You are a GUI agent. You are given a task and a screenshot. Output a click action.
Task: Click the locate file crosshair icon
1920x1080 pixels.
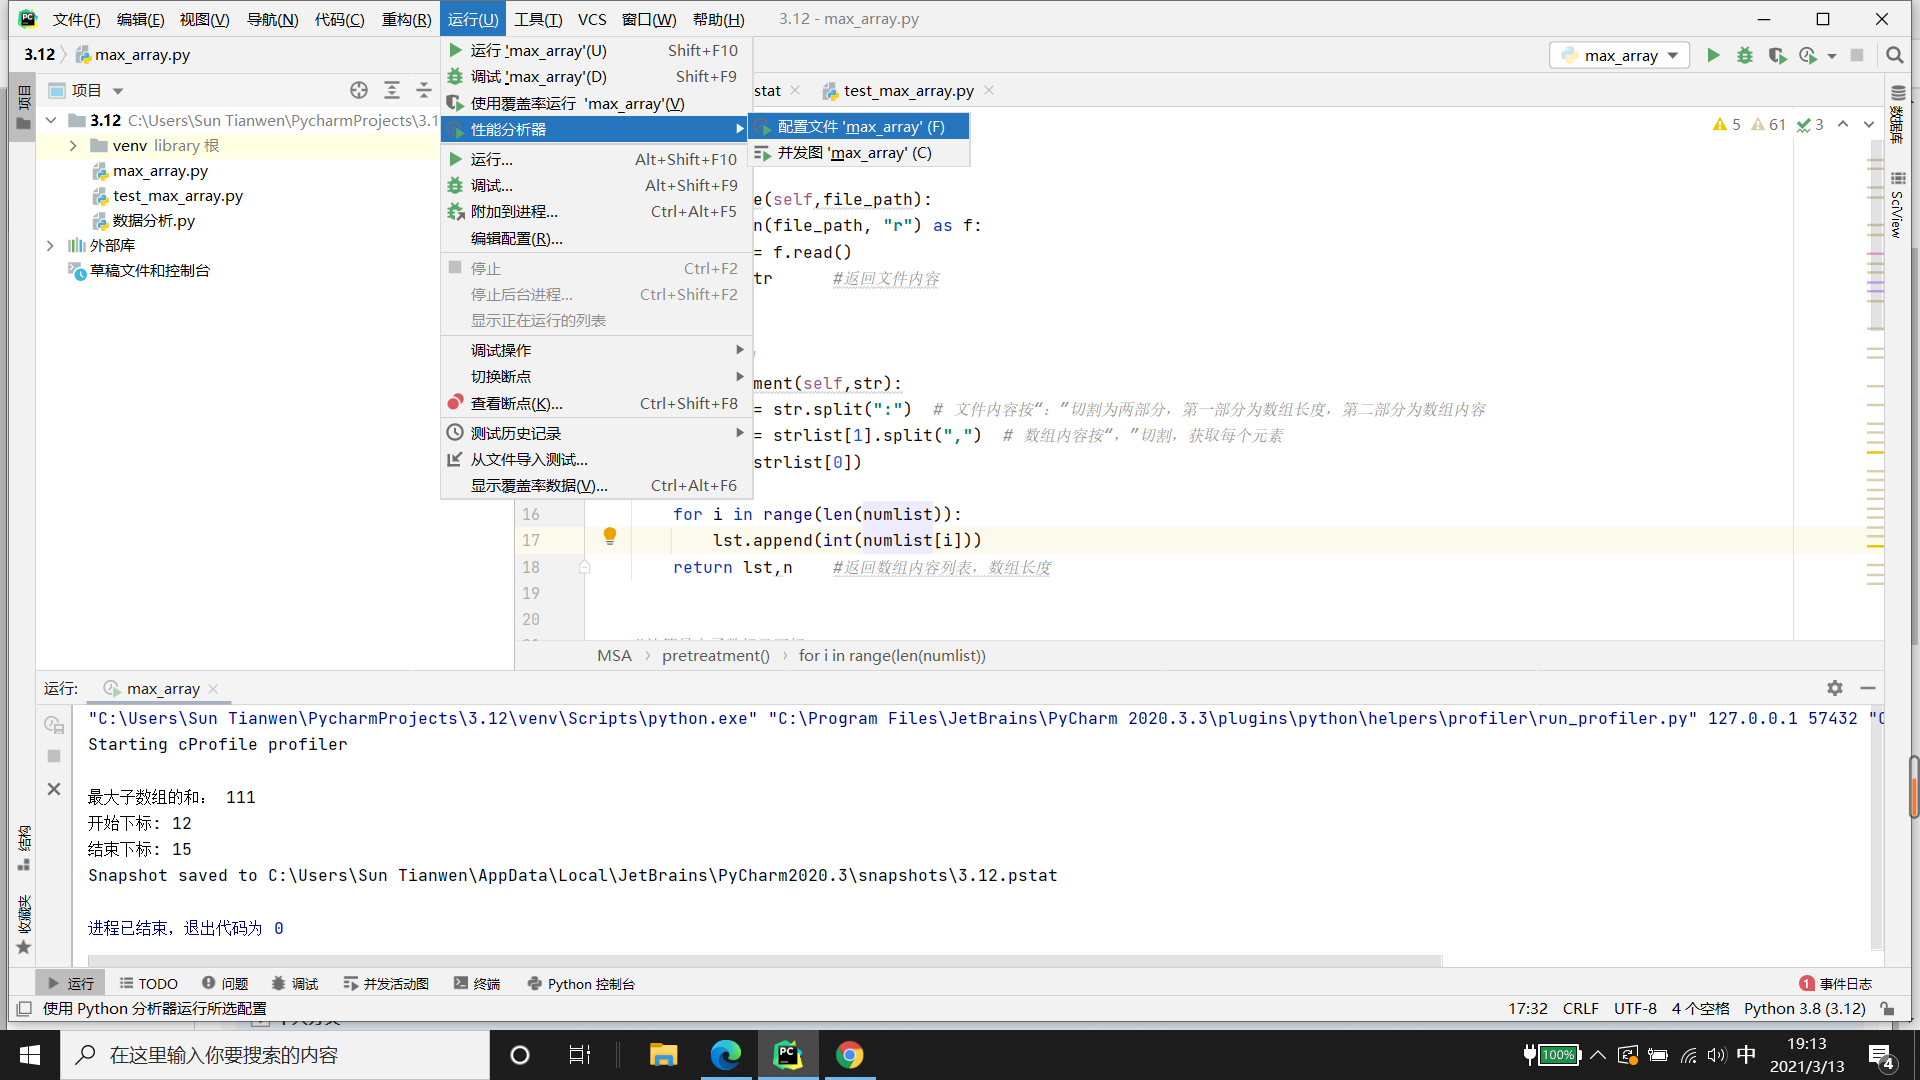[359, 90]
